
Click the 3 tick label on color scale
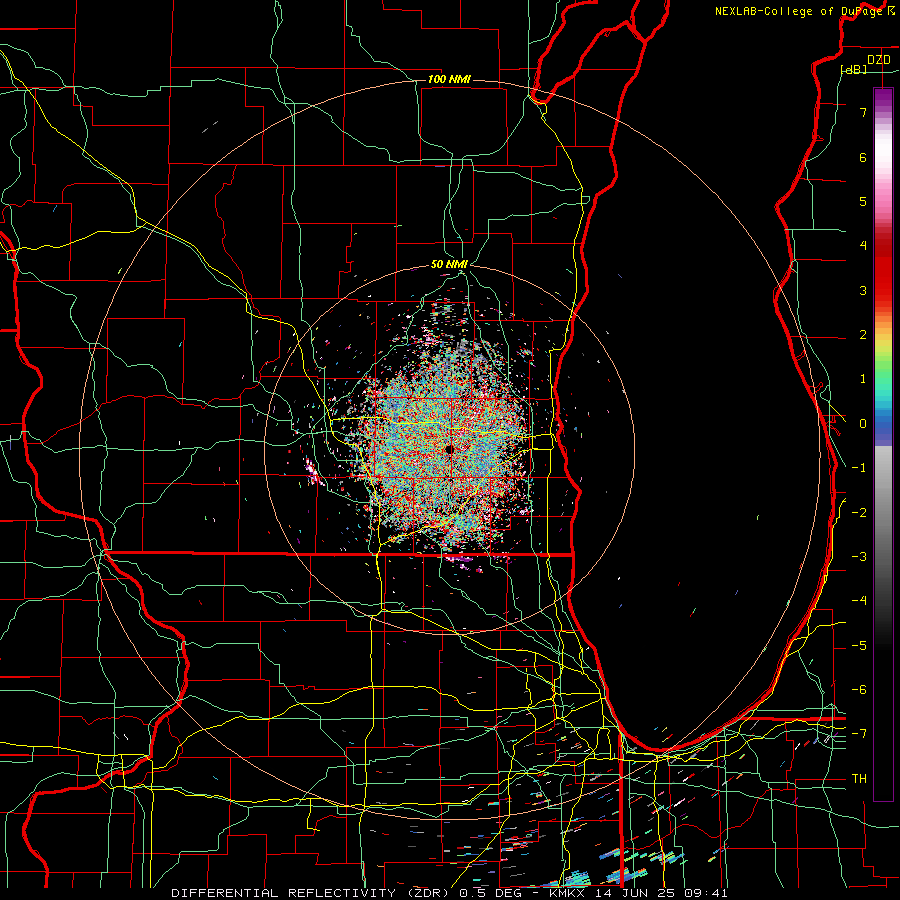[863, 290]
